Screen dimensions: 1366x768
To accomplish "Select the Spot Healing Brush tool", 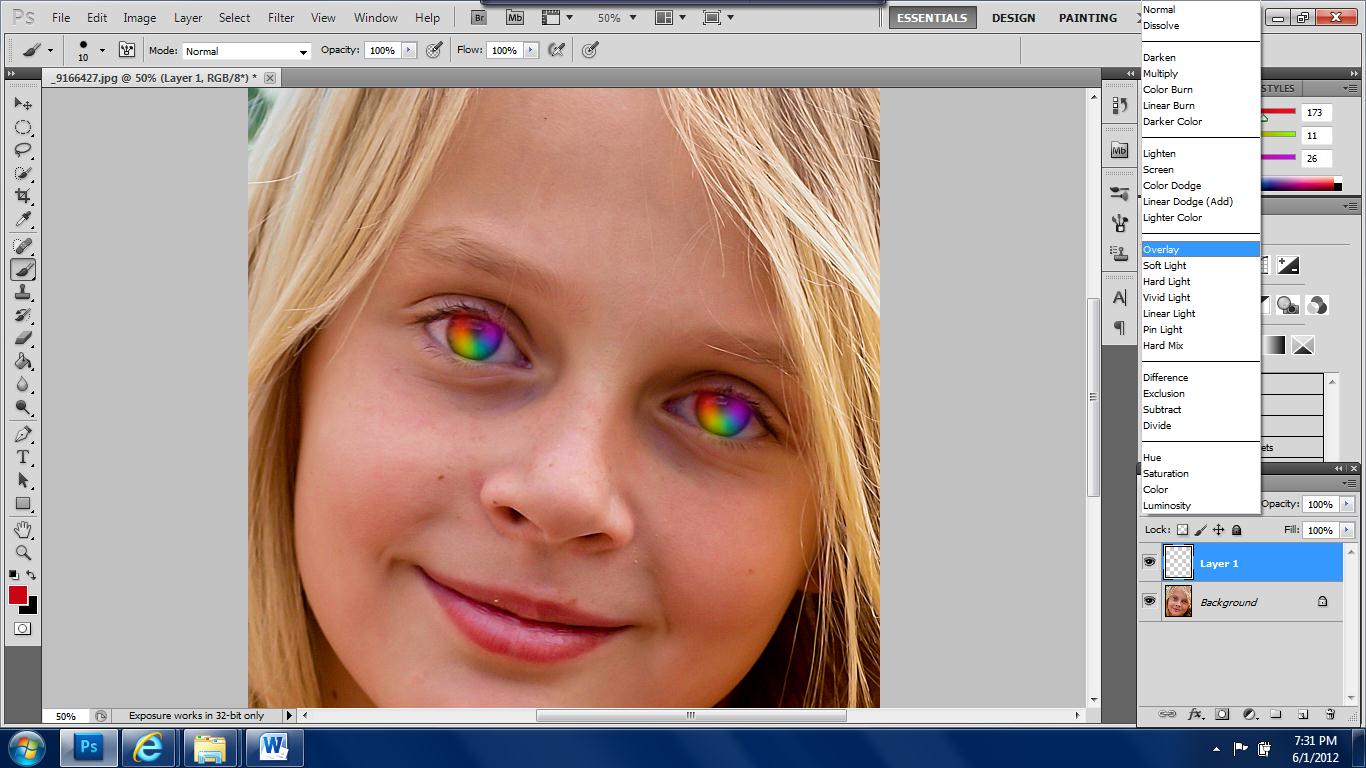I will 23,246.
